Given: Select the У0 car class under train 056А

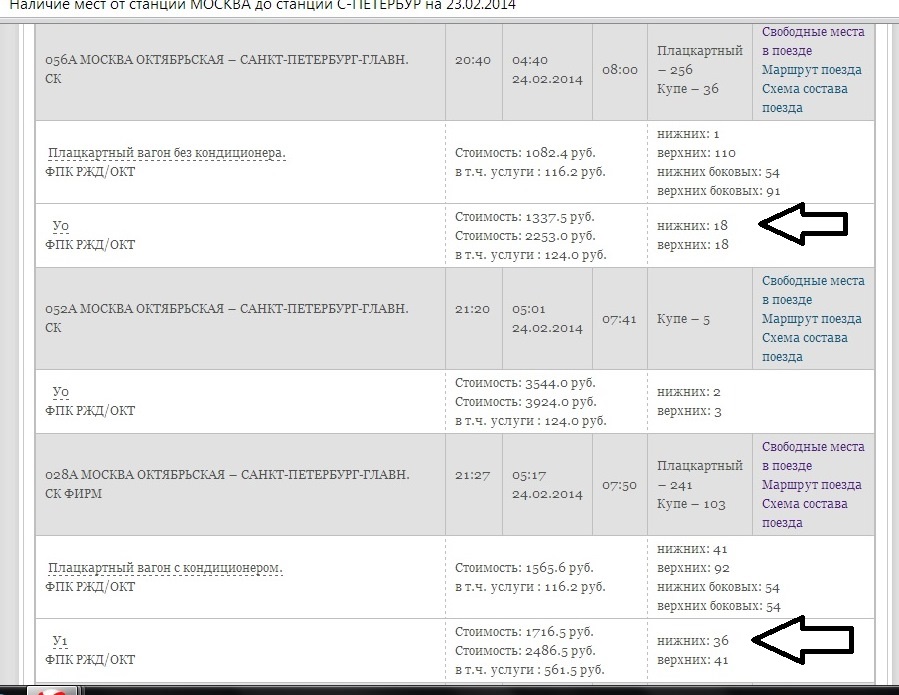Looking at the screenshot, I should pyautogui.click(x=60, y=226).
